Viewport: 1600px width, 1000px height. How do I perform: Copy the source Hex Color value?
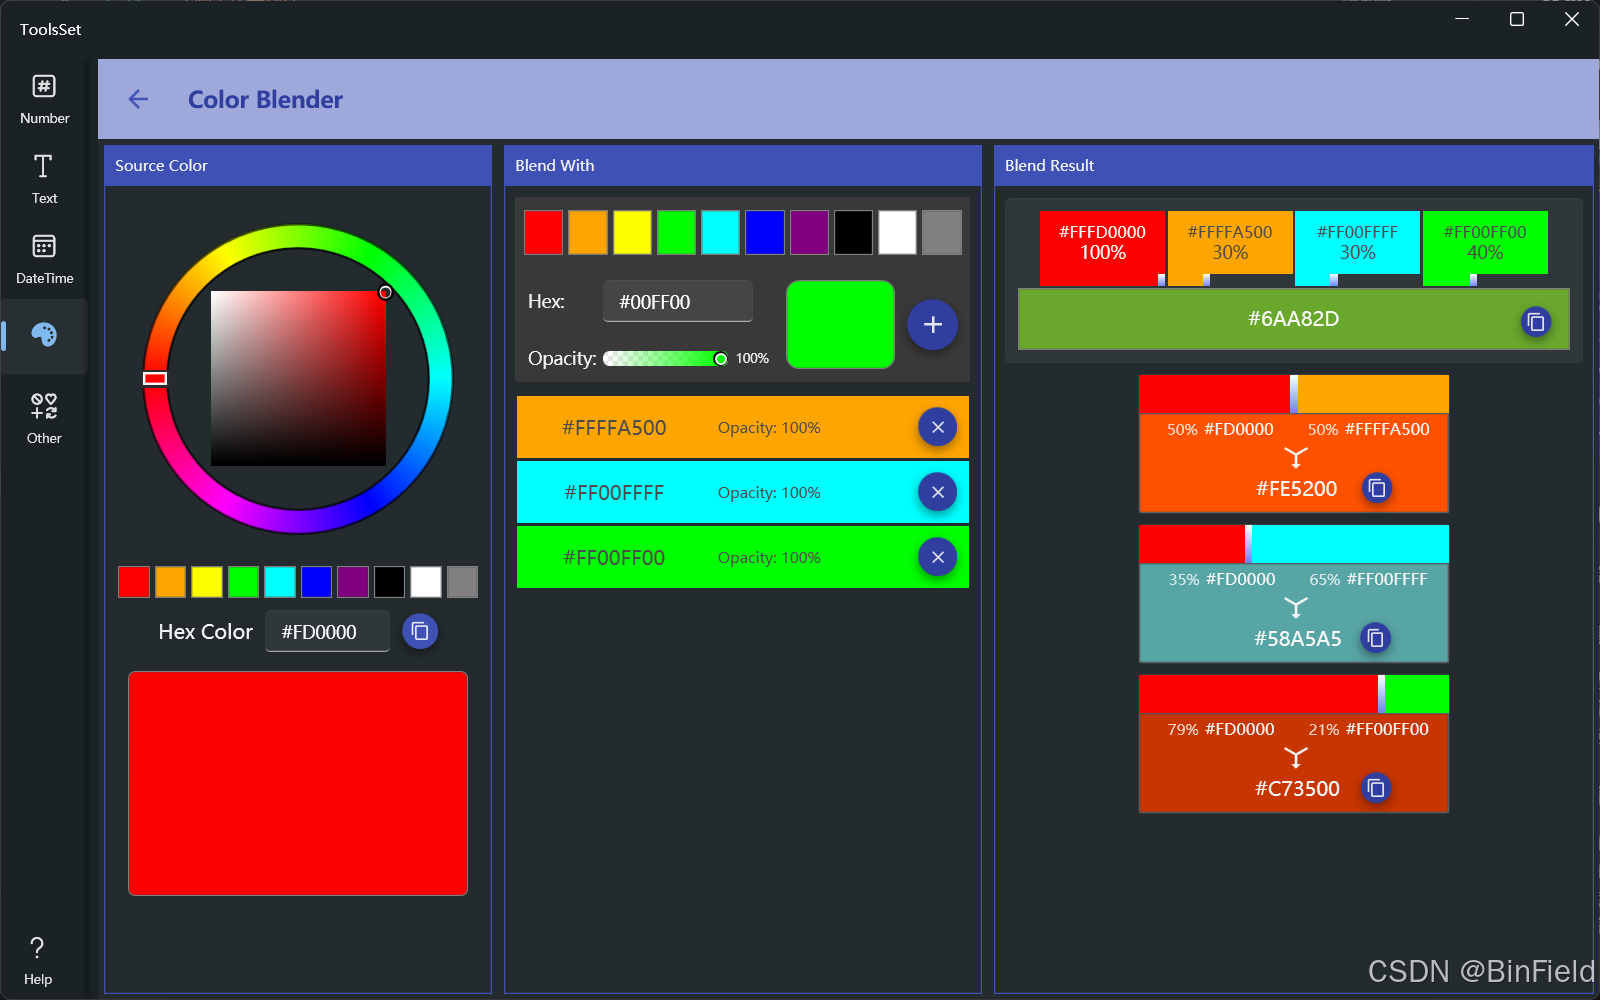click(x=420, y=631)
